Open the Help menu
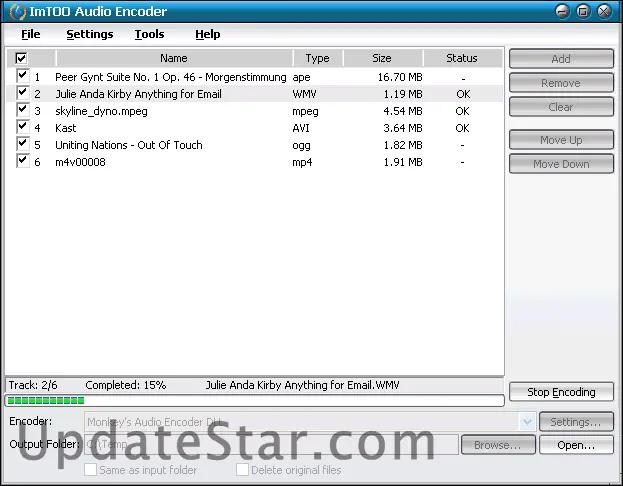623x486 pixels. pos(208,34)
